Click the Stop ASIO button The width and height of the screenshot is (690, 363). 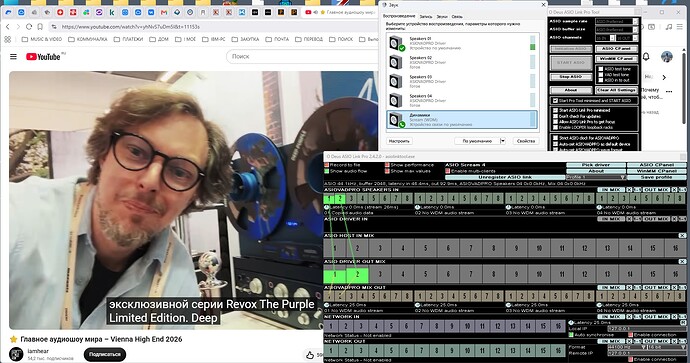pyautogui.click(x=571, y=77)
